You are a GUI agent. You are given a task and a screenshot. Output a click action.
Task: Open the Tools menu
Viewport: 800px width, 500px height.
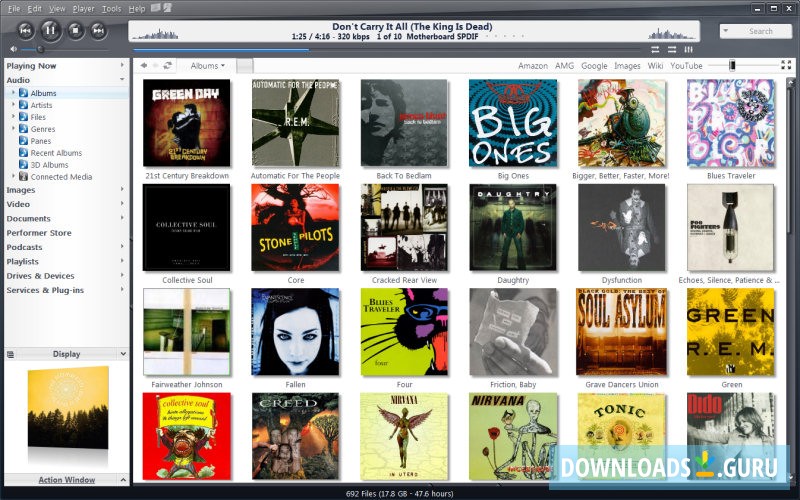click(111, 9)
